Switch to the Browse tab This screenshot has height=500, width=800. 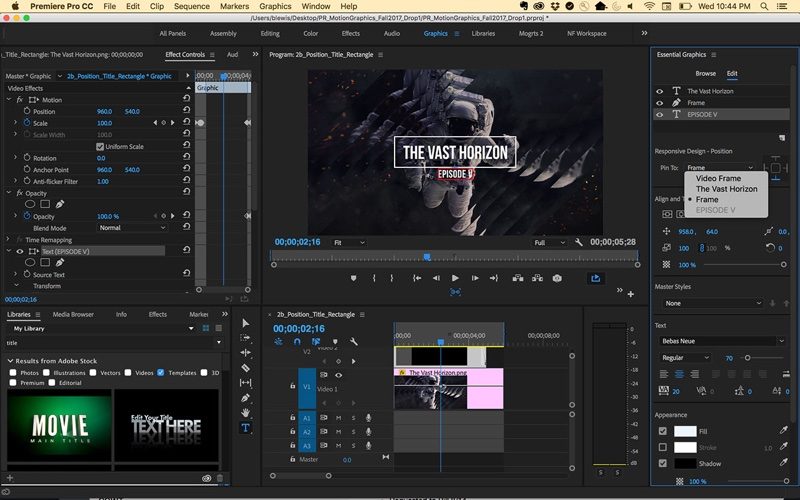pyautogui.click(x=706, y=73)
